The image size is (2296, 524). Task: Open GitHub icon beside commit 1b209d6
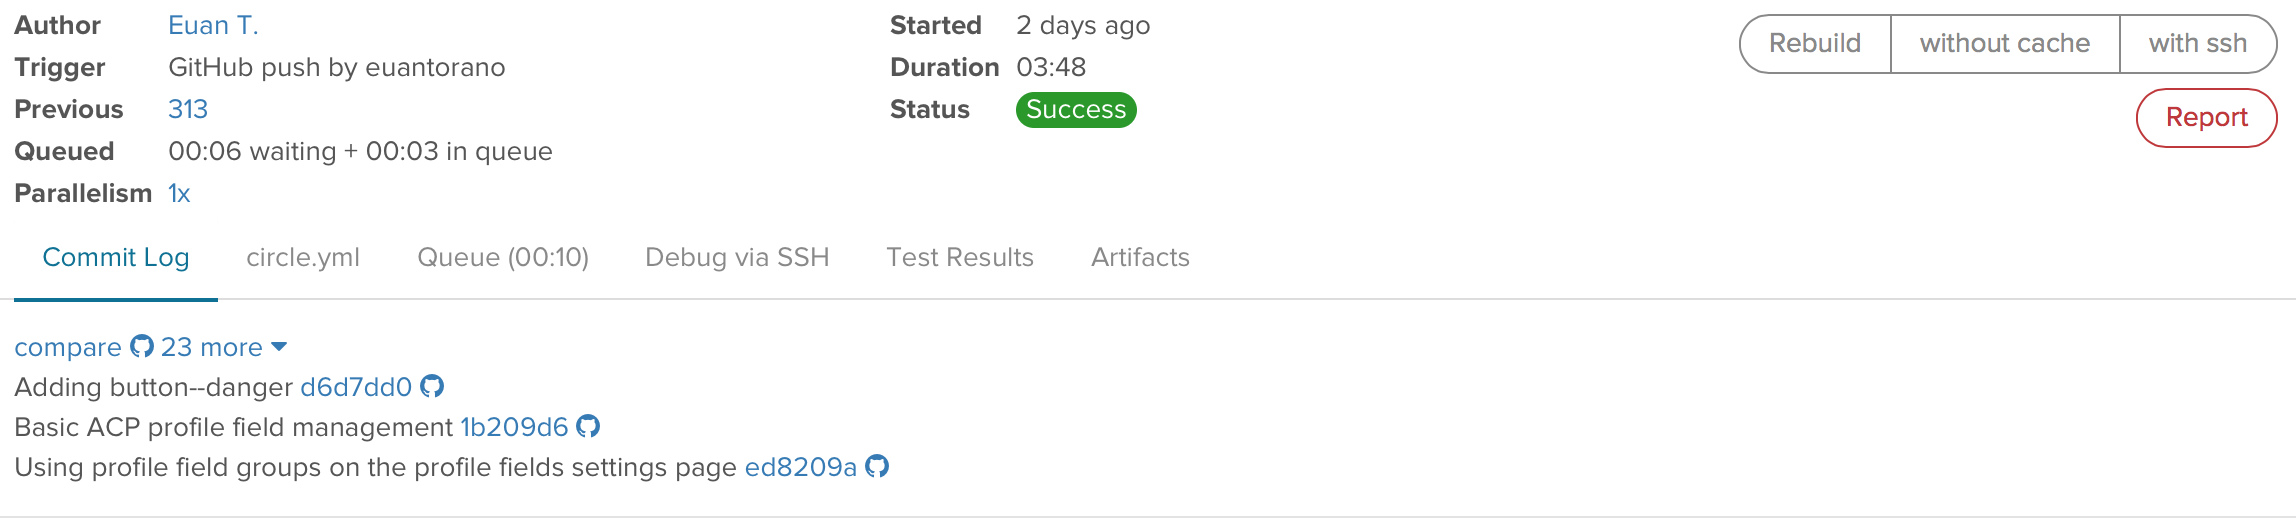coord(588,426)
